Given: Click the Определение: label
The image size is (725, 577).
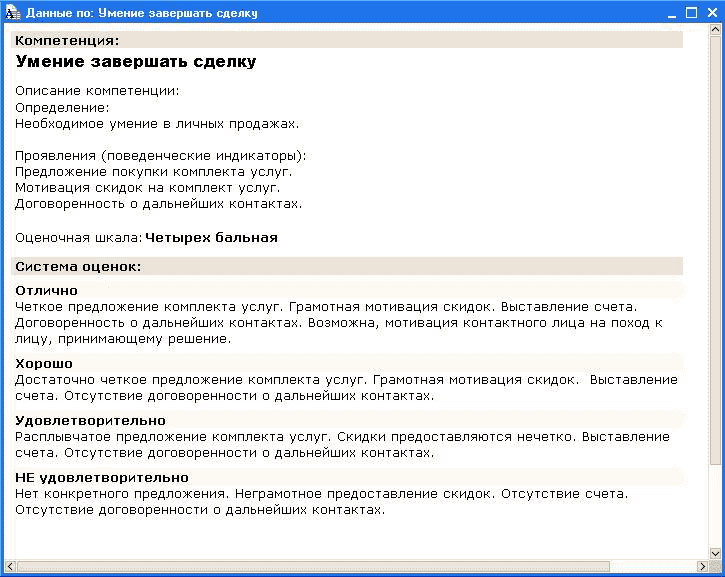Looking at the screenshot, I should point(62,108).
